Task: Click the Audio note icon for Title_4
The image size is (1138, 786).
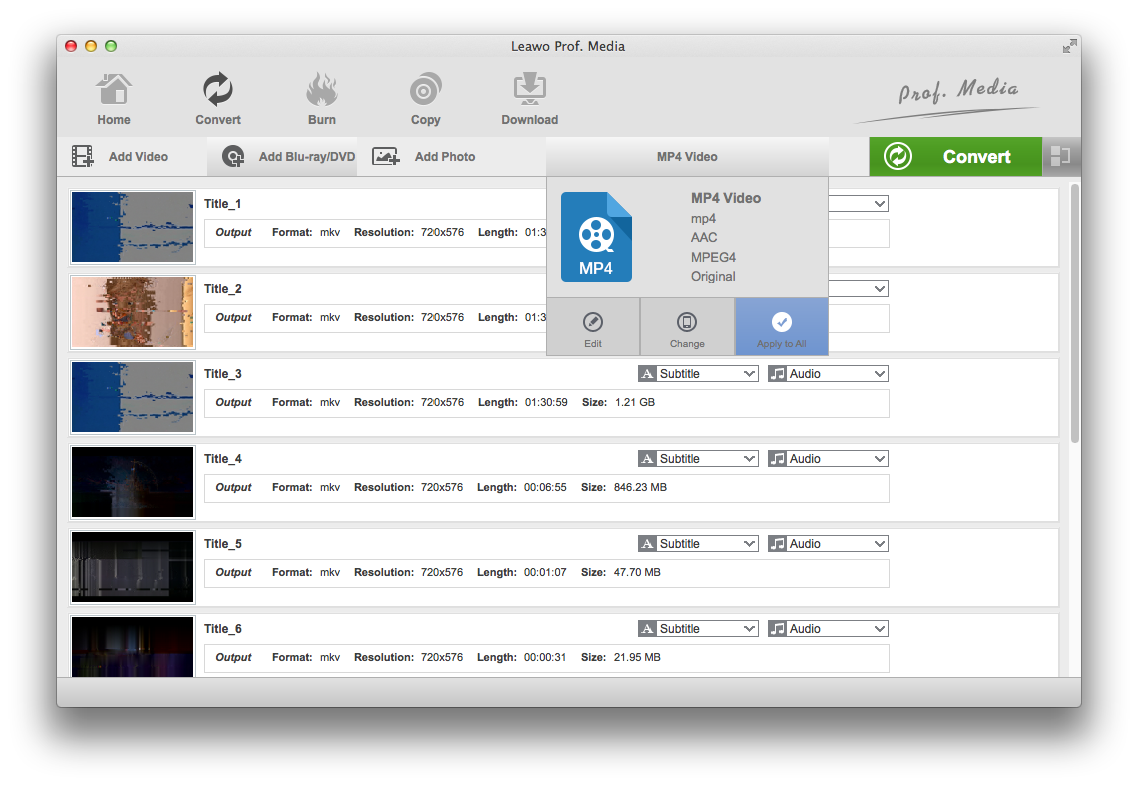Action: pos(777,459)
